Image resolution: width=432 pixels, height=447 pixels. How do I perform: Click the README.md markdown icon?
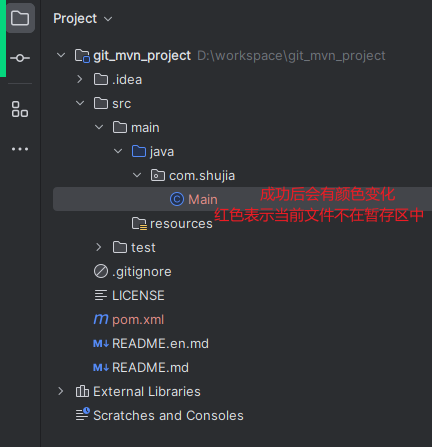[101, 367]
